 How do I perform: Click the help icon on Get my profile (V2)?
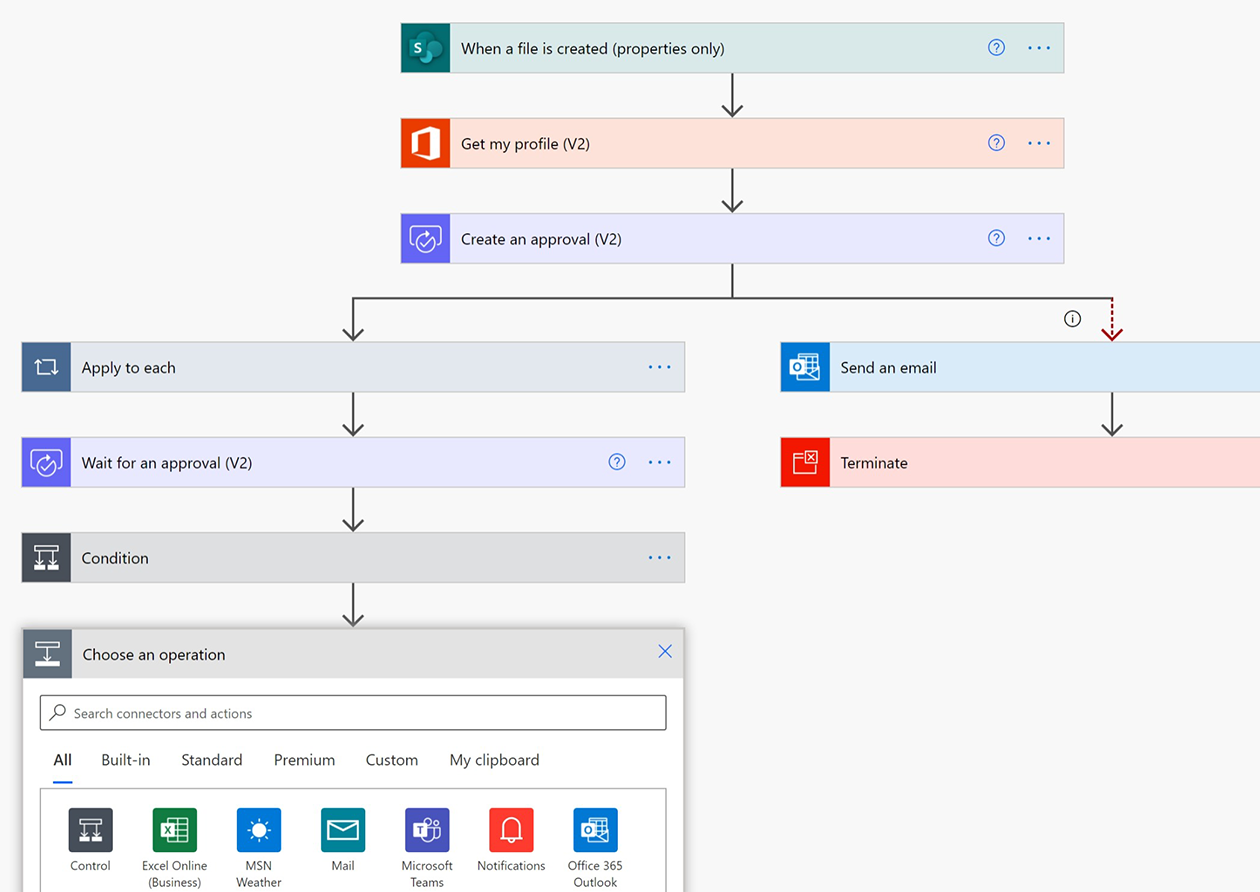(996, 143)
